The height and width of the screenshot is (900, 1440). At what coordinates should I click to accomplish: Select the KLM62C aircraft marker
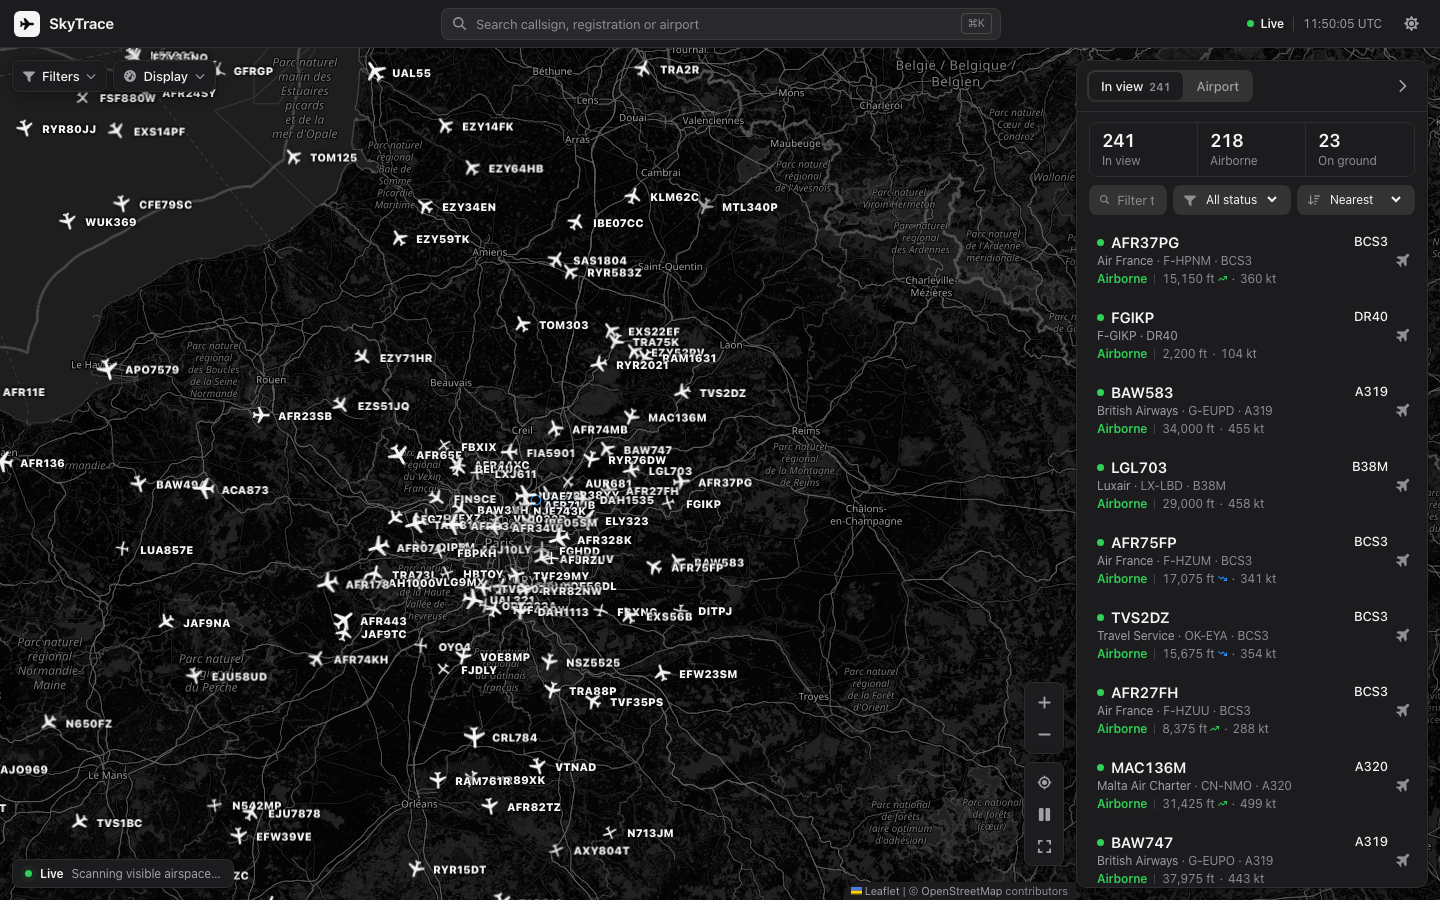click(632, 196)
